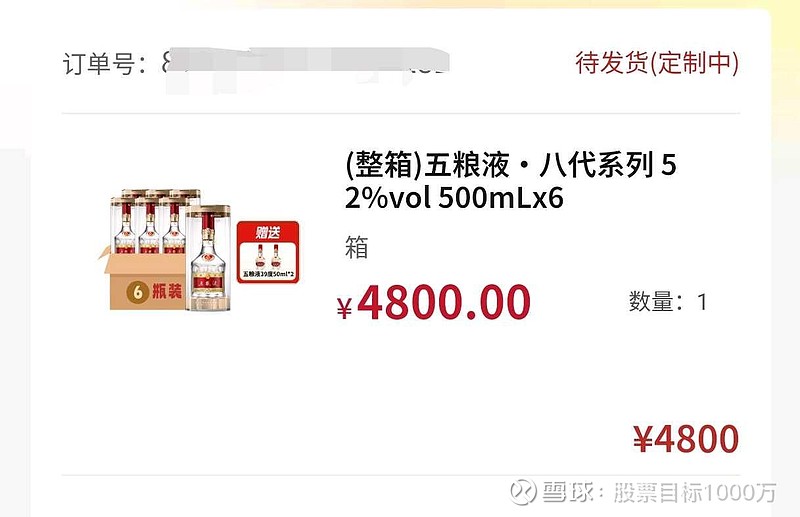Tap the two mini gift bottles picture
Screen dimensions: 800x517
coord(268,256)
